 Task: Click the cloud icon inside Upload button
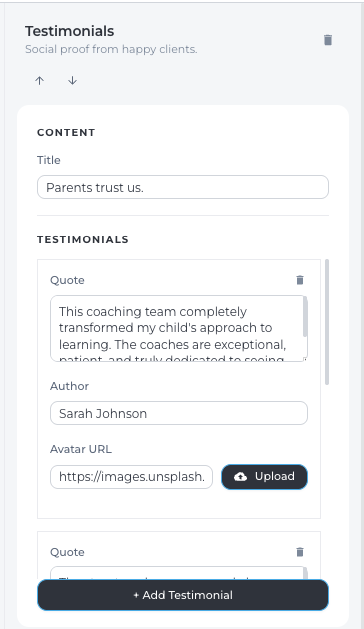pos(240,477)
